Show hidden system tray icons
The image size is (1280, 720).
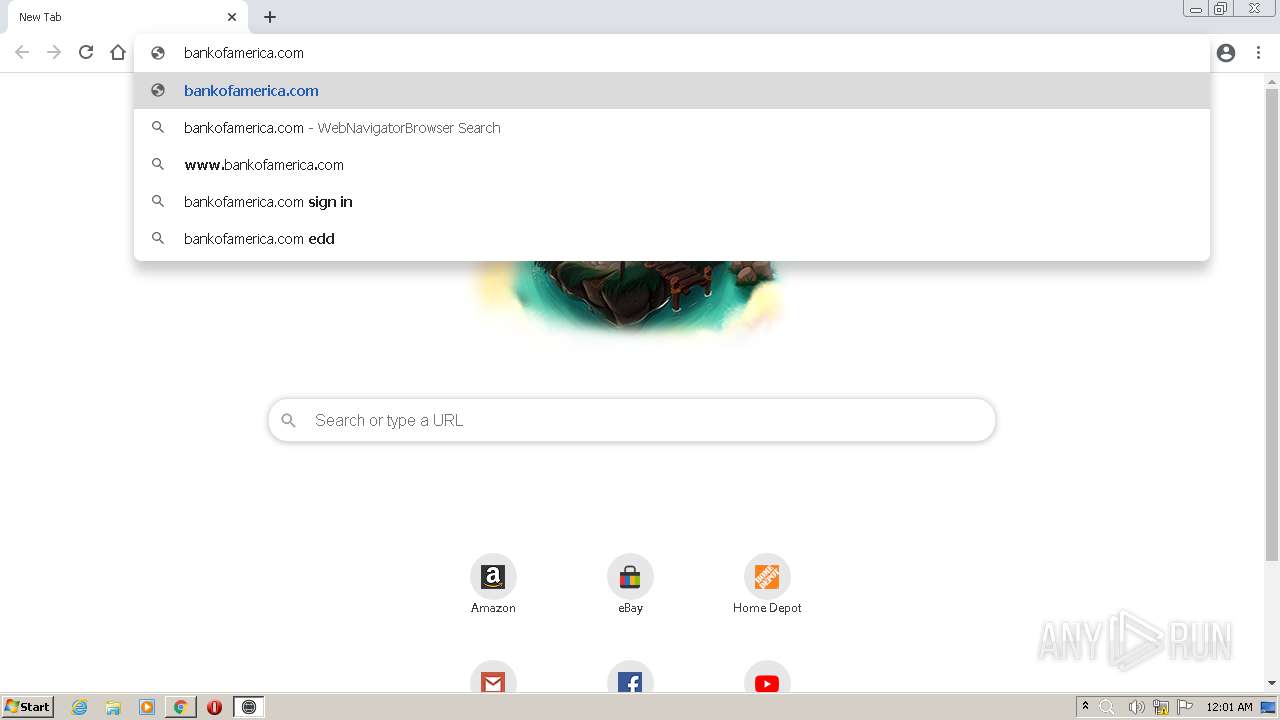tap(1085, 707)
